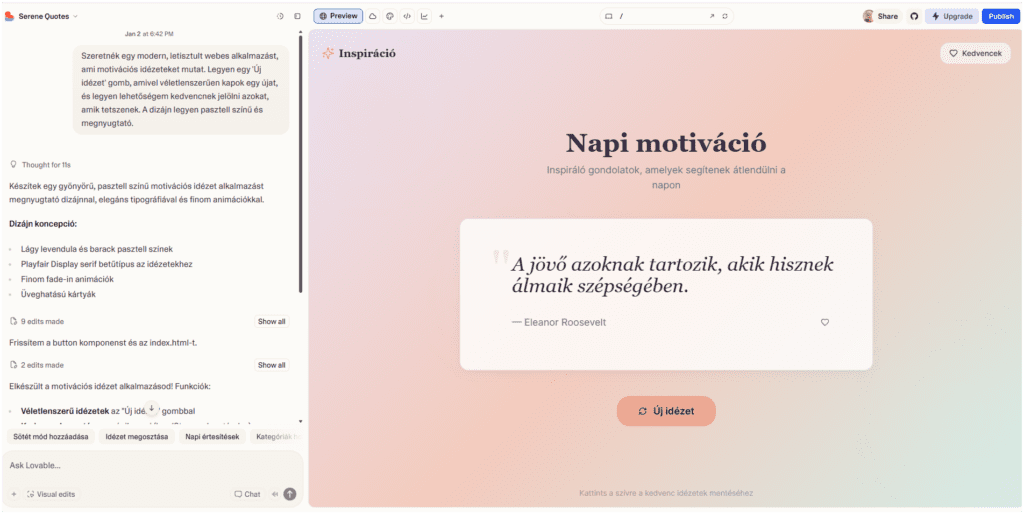The width and height of the screenshot is (1024, 514).
Task: Open the Serene Quotes project dropdown
Action: (47, 16)
